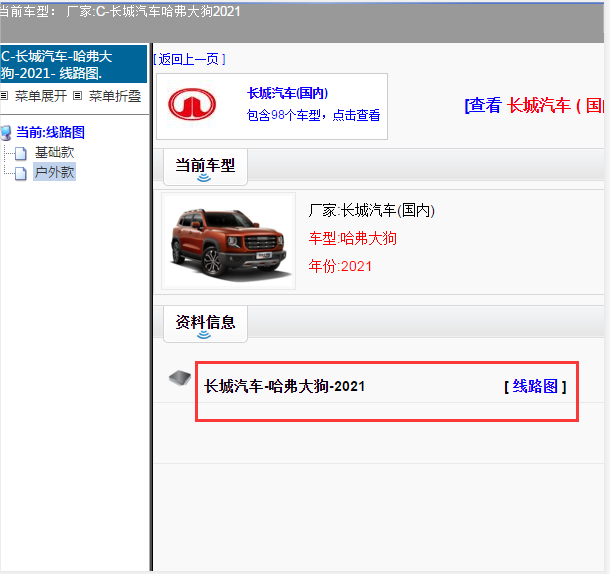Open the 线路图 link
Screen dimensions: 610x574
click(x=535, y=386)
